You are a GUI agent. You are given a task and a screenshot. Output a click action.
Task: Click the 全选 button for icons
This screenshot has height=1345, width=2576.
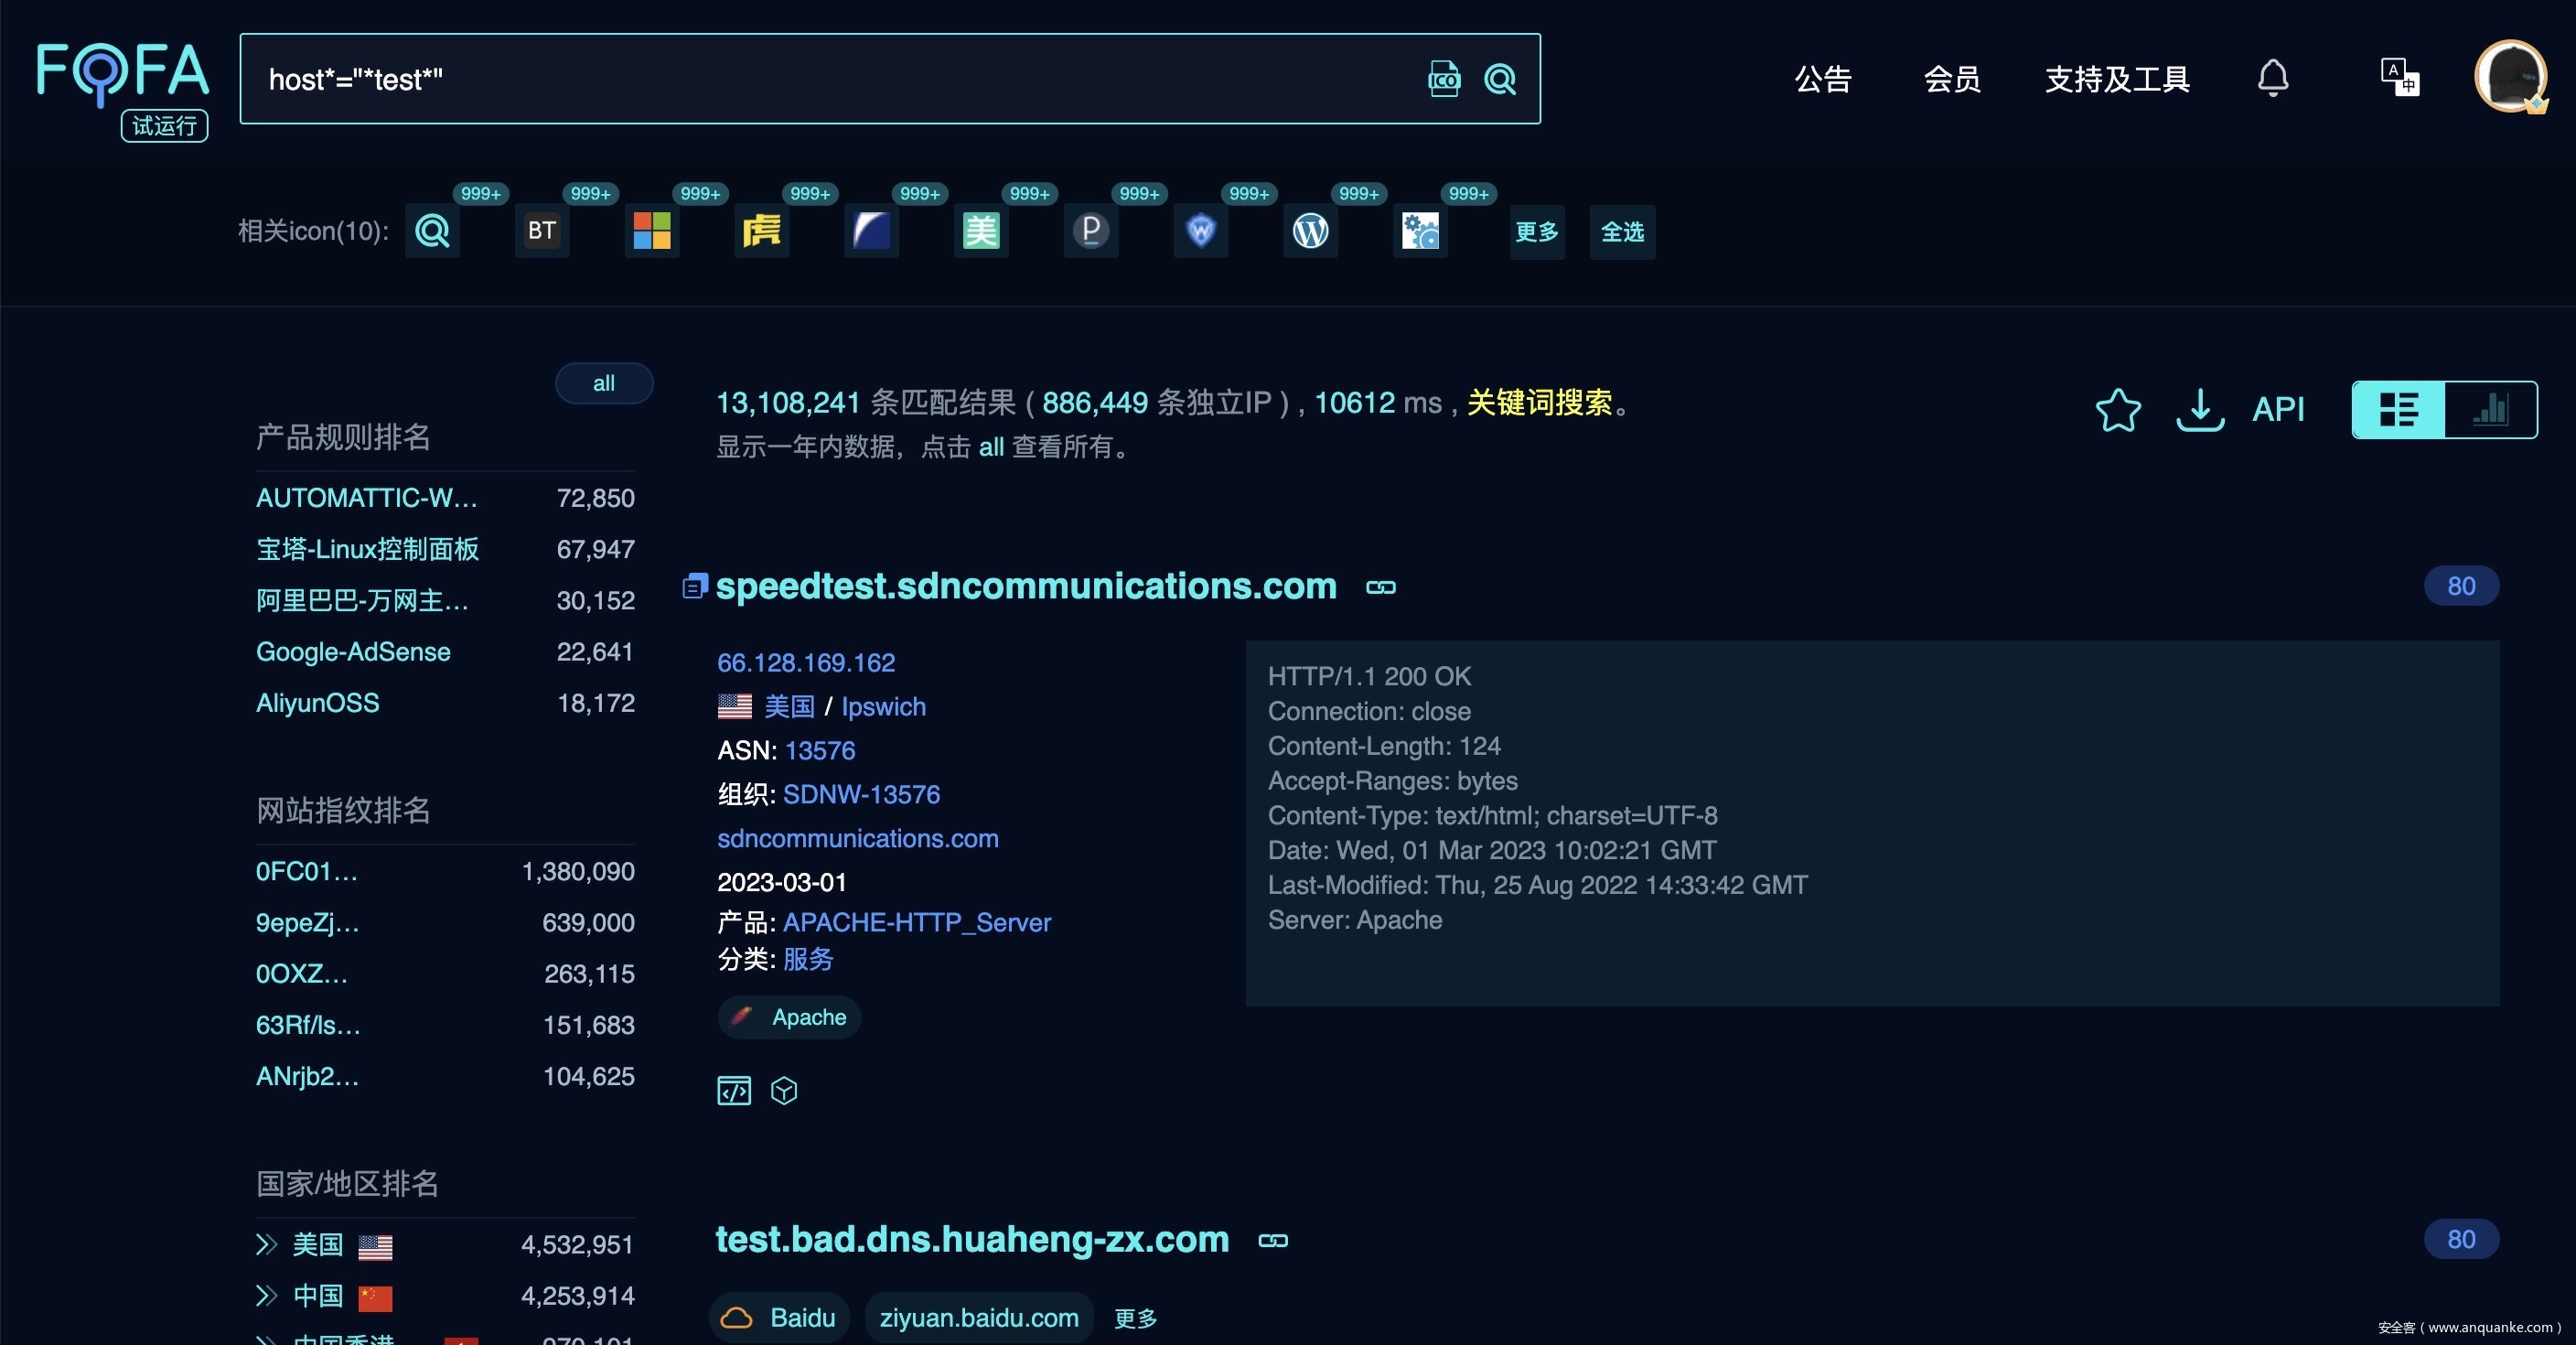tap(1621, 232)
